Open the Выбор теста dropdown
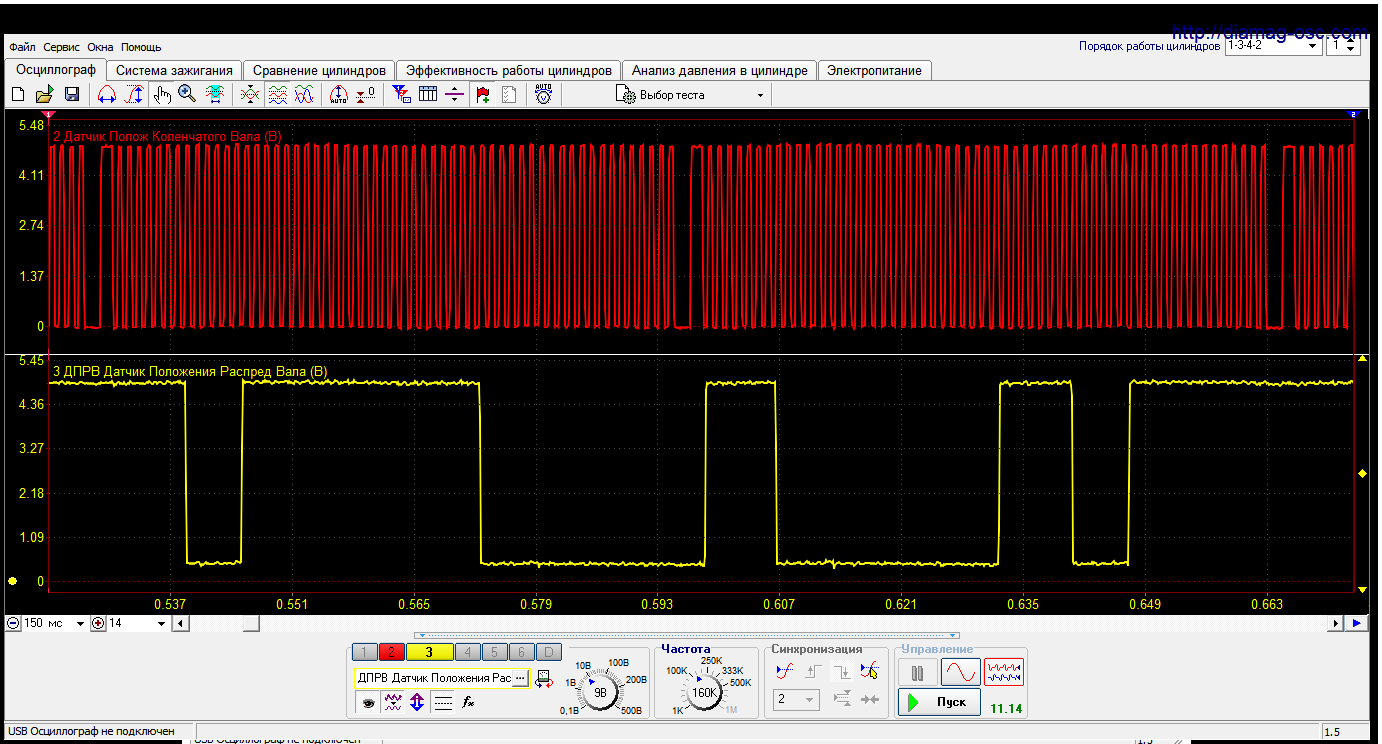1382x744 pixels. tap(760, 95)
